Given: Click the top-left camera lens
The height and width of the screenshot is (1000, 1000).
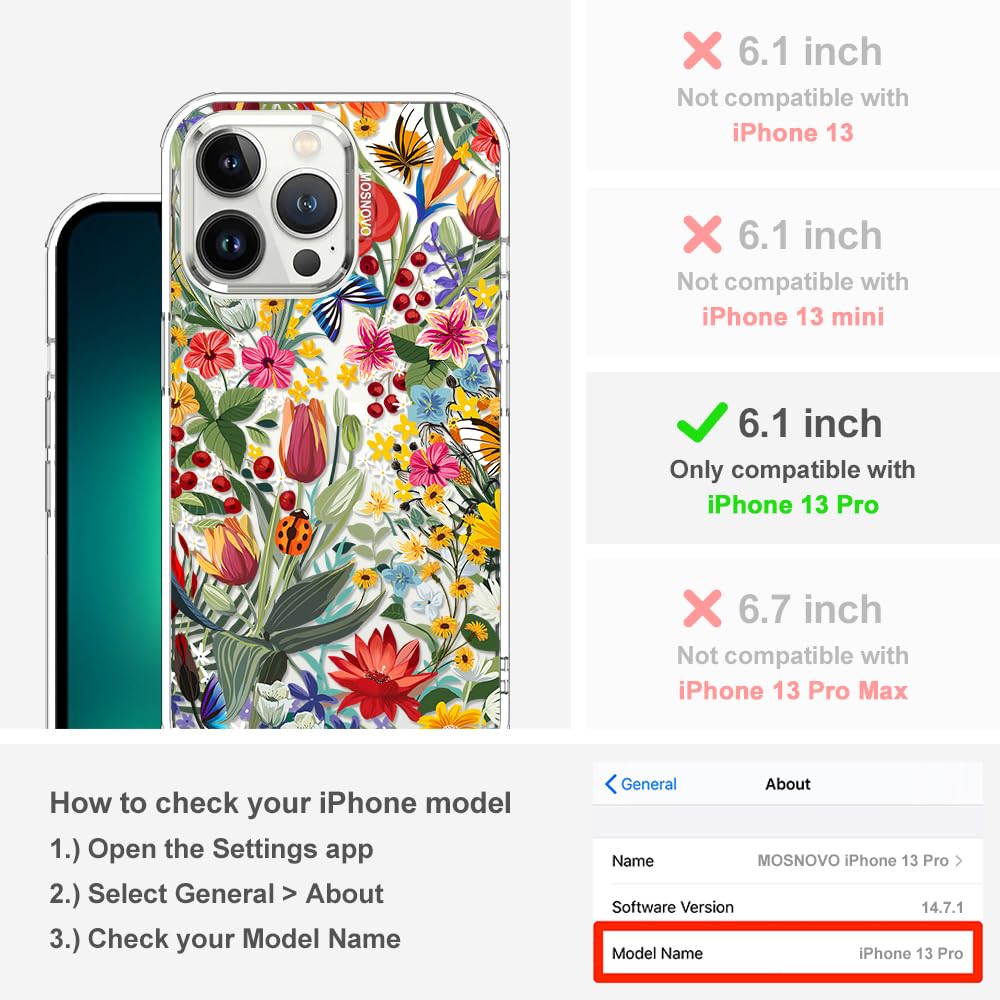Looking at the screenshot, I should click(x=230, y=163).
